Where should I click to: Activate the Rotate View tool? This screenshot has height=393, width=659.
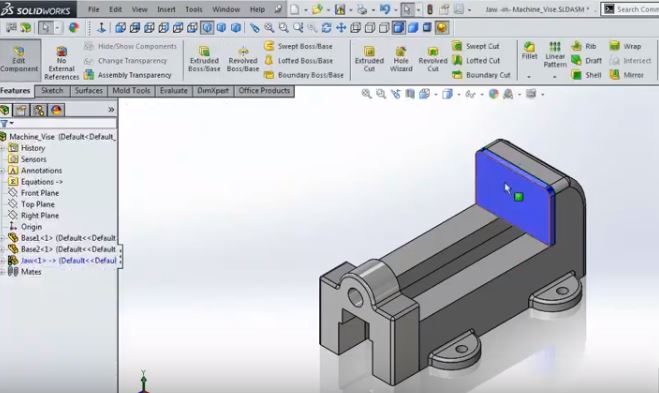tap(326, 28)
